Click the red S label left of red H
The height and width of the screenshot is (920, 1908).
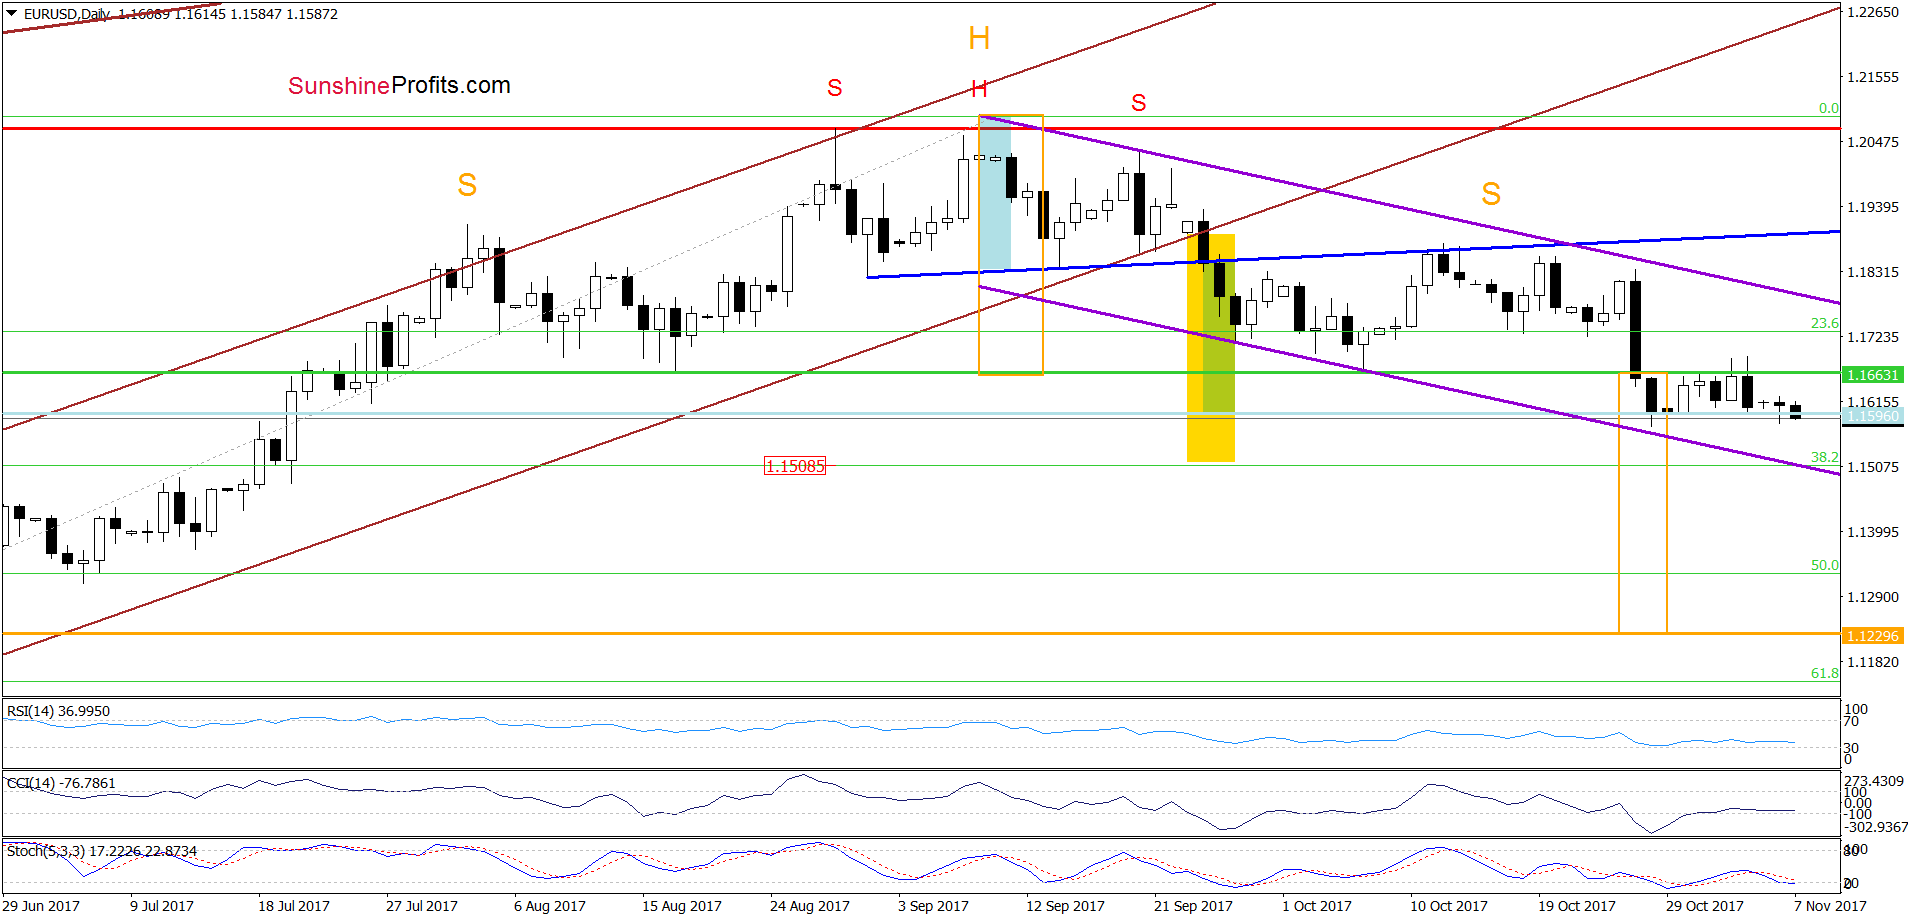click(835, 88)
